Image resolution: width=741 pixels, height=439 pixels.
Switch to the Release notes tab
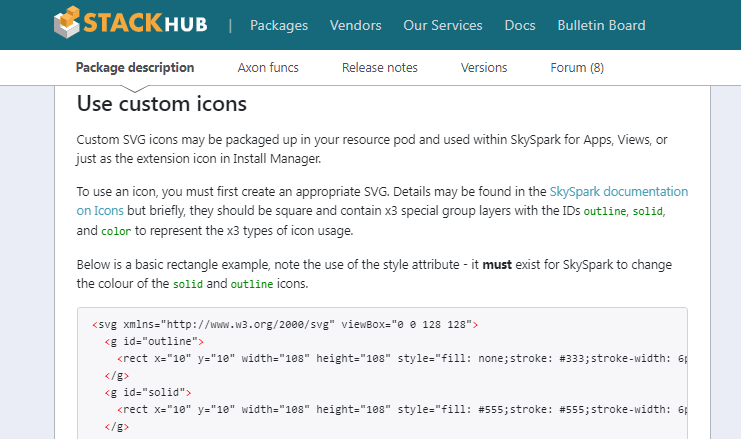tap(379, 68)
